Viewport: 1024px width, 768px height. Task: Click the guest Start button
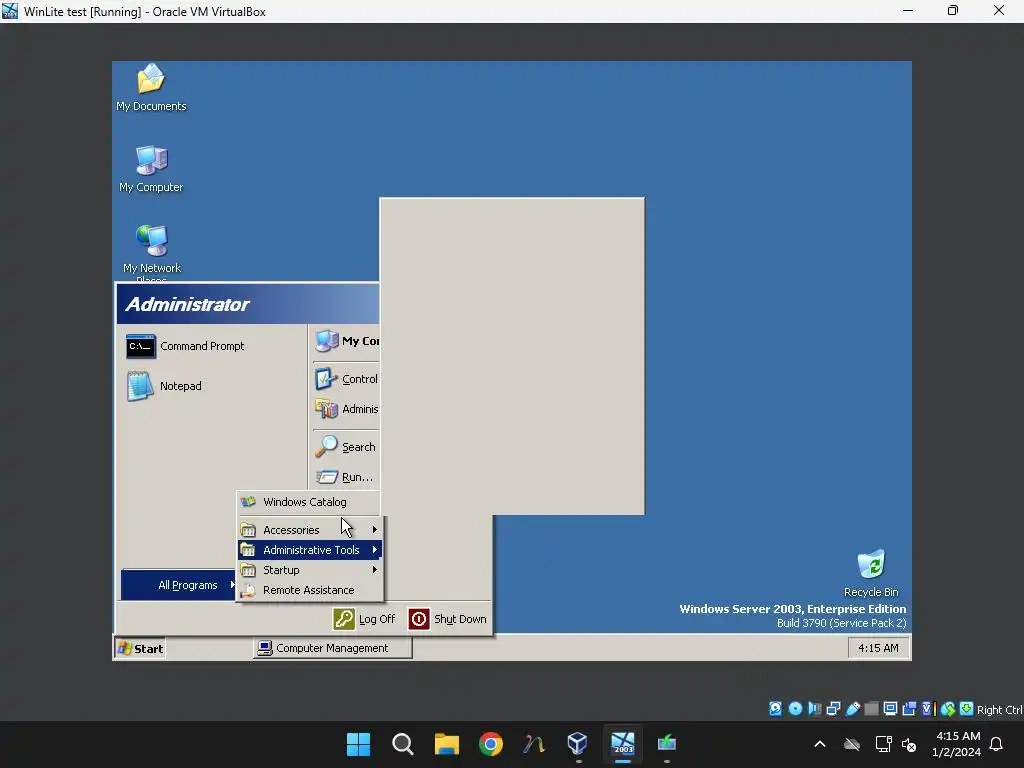pyautogui.click(x=140, y=648)
